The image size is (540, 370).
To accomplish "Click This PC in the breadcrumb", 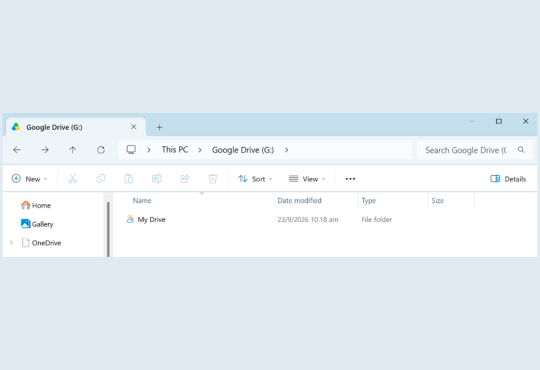I will 175,150.
